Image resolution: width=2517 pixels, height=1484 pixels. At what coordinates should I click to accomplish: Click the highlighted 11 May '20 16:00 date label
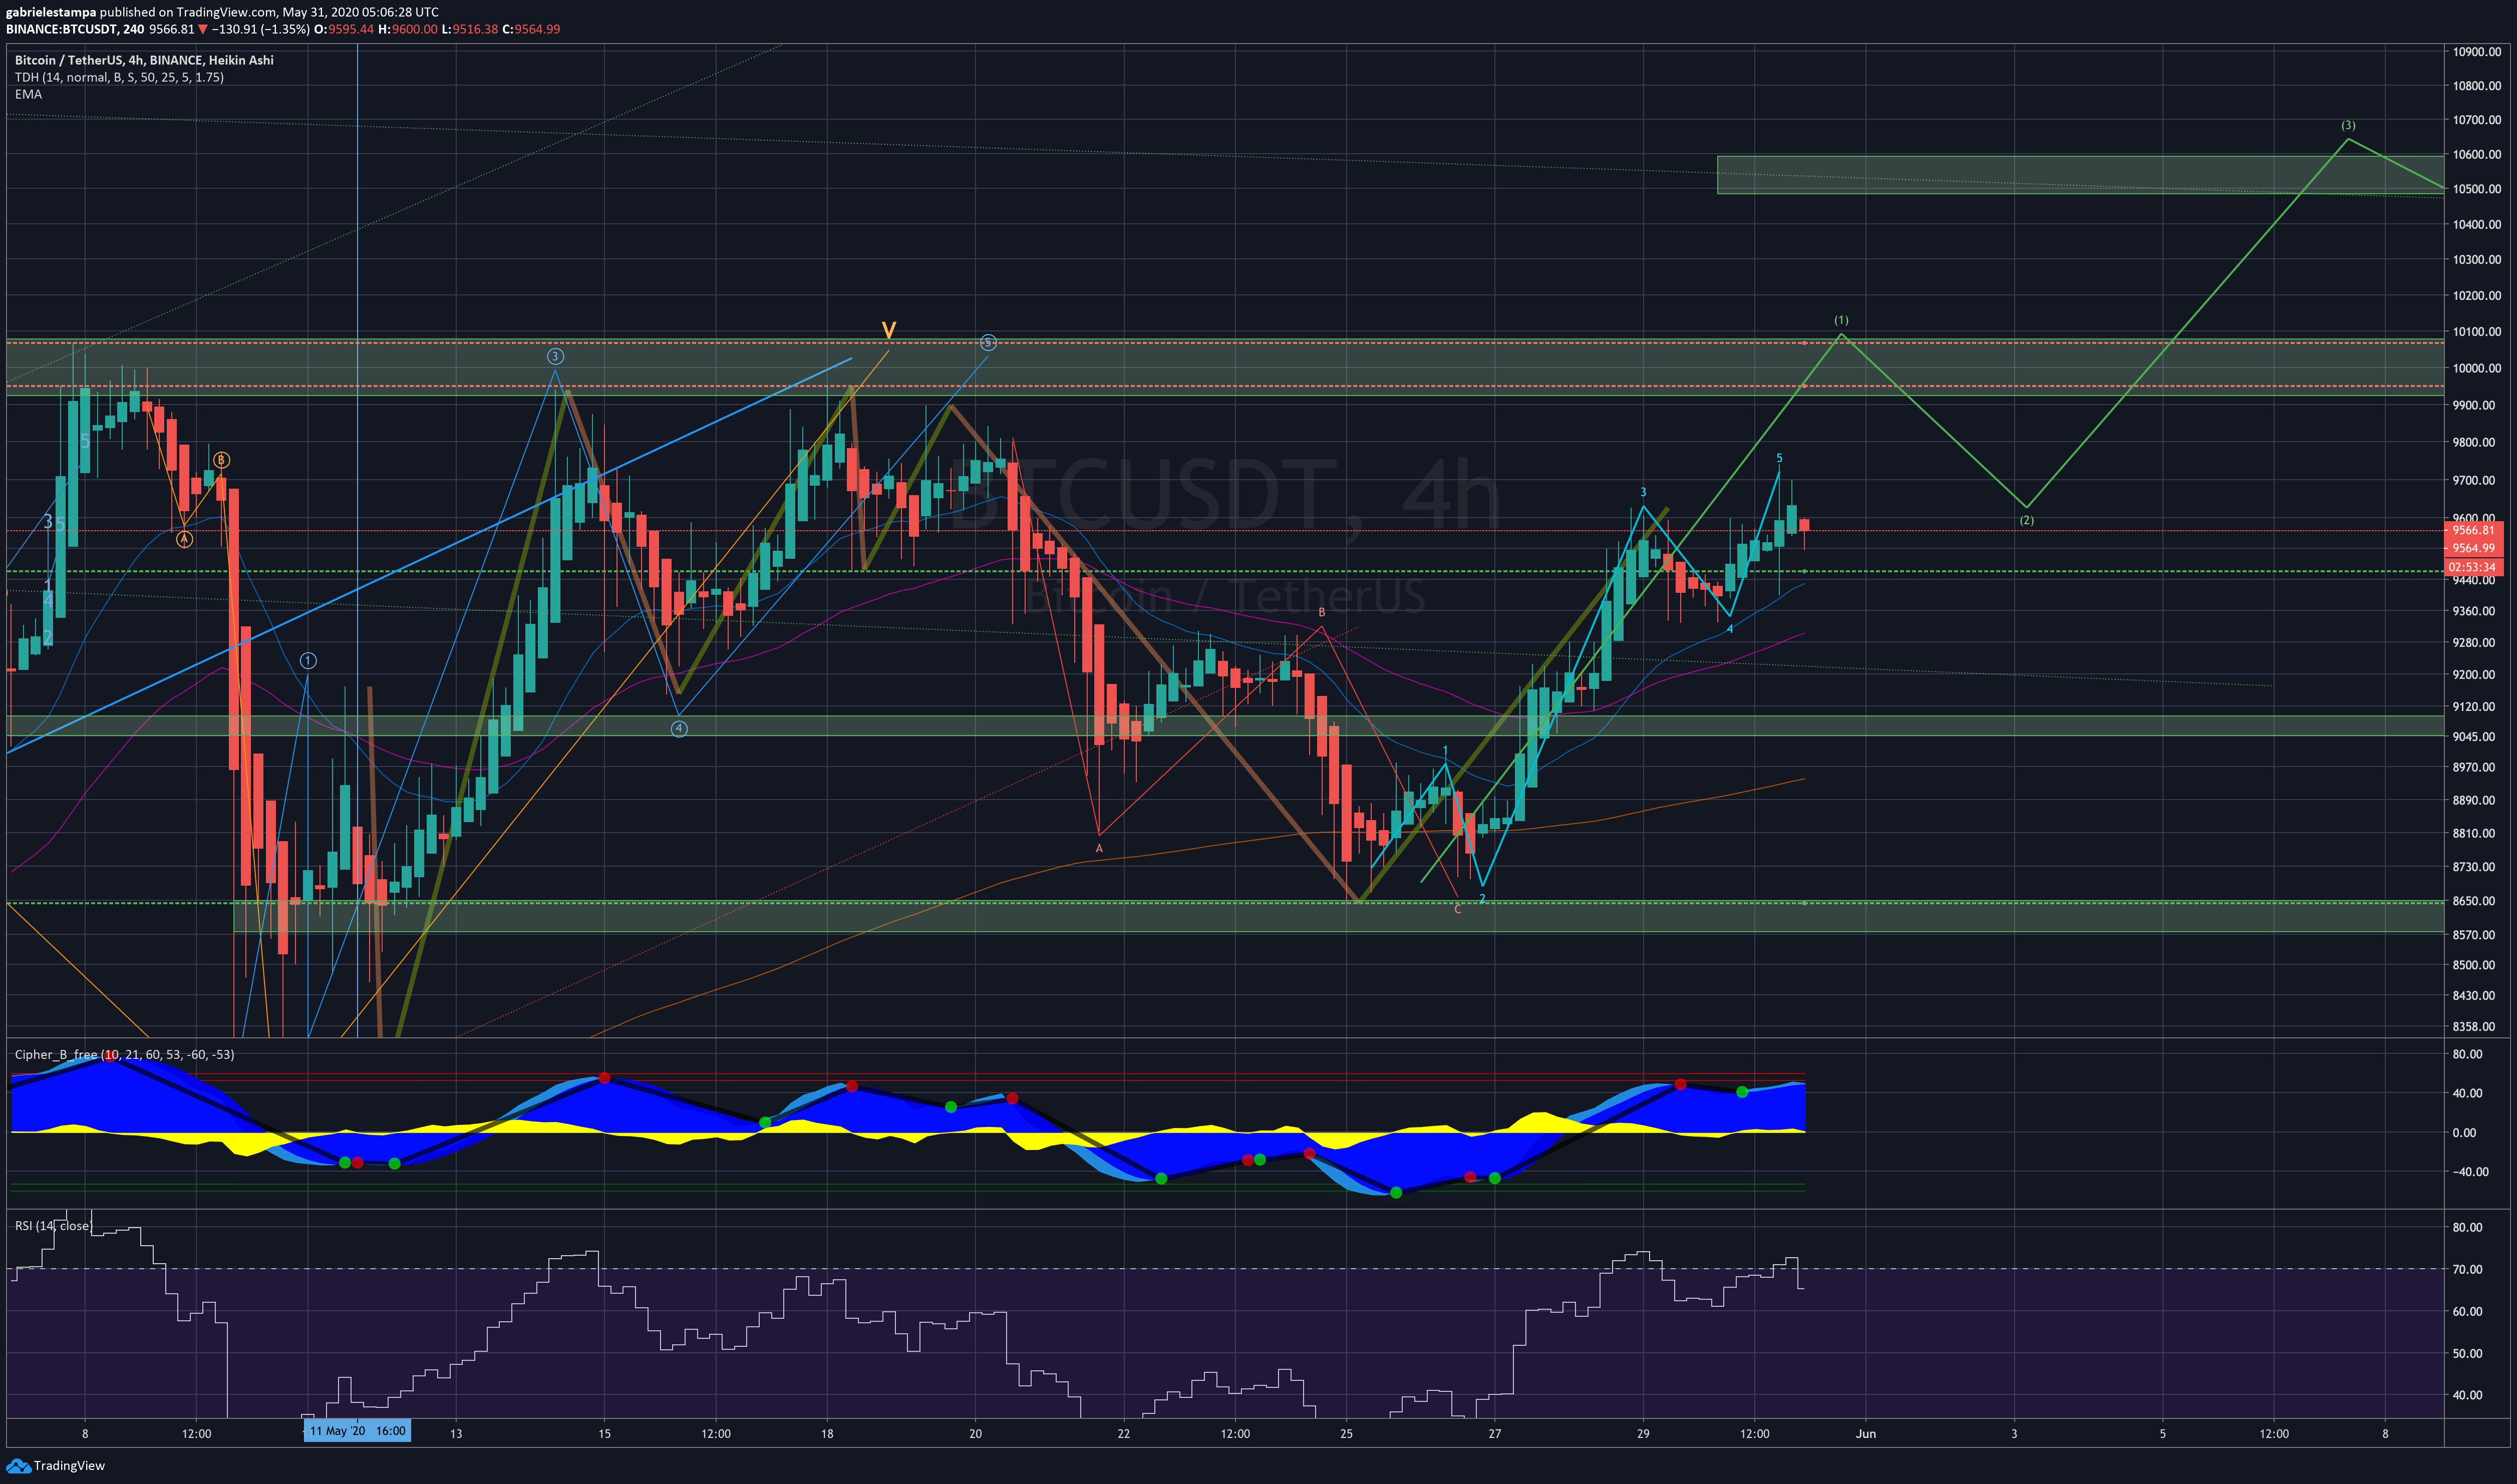click(357, 1431)
